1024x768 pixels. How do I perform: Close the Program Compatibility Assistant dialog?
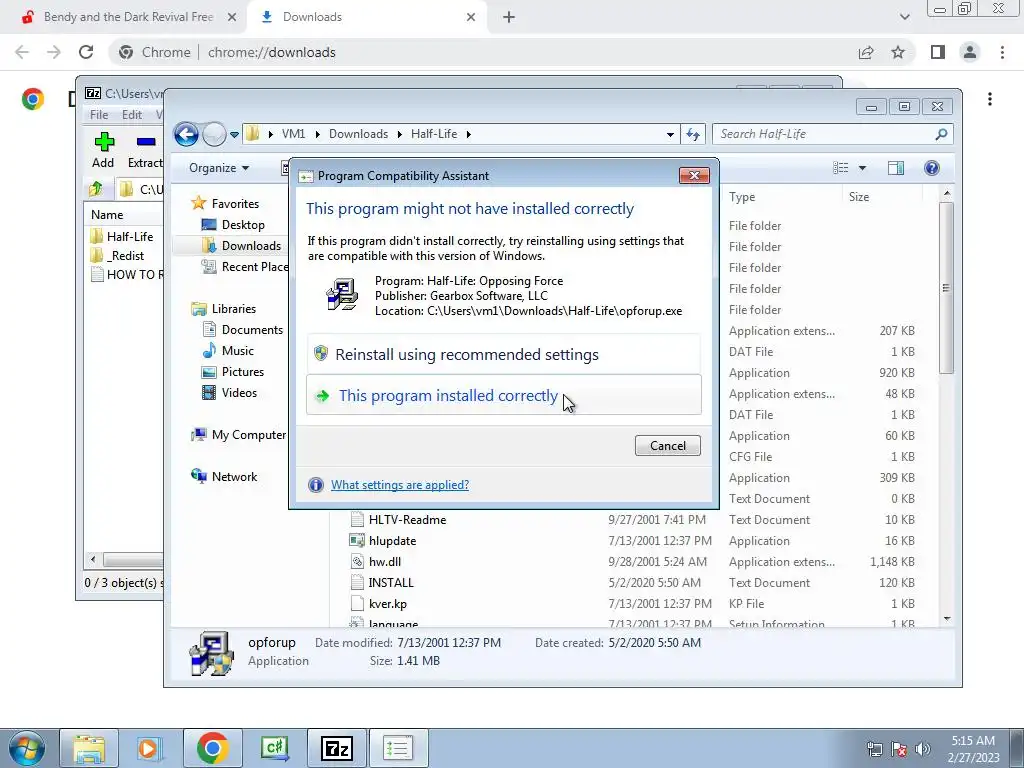coord(694,175)
